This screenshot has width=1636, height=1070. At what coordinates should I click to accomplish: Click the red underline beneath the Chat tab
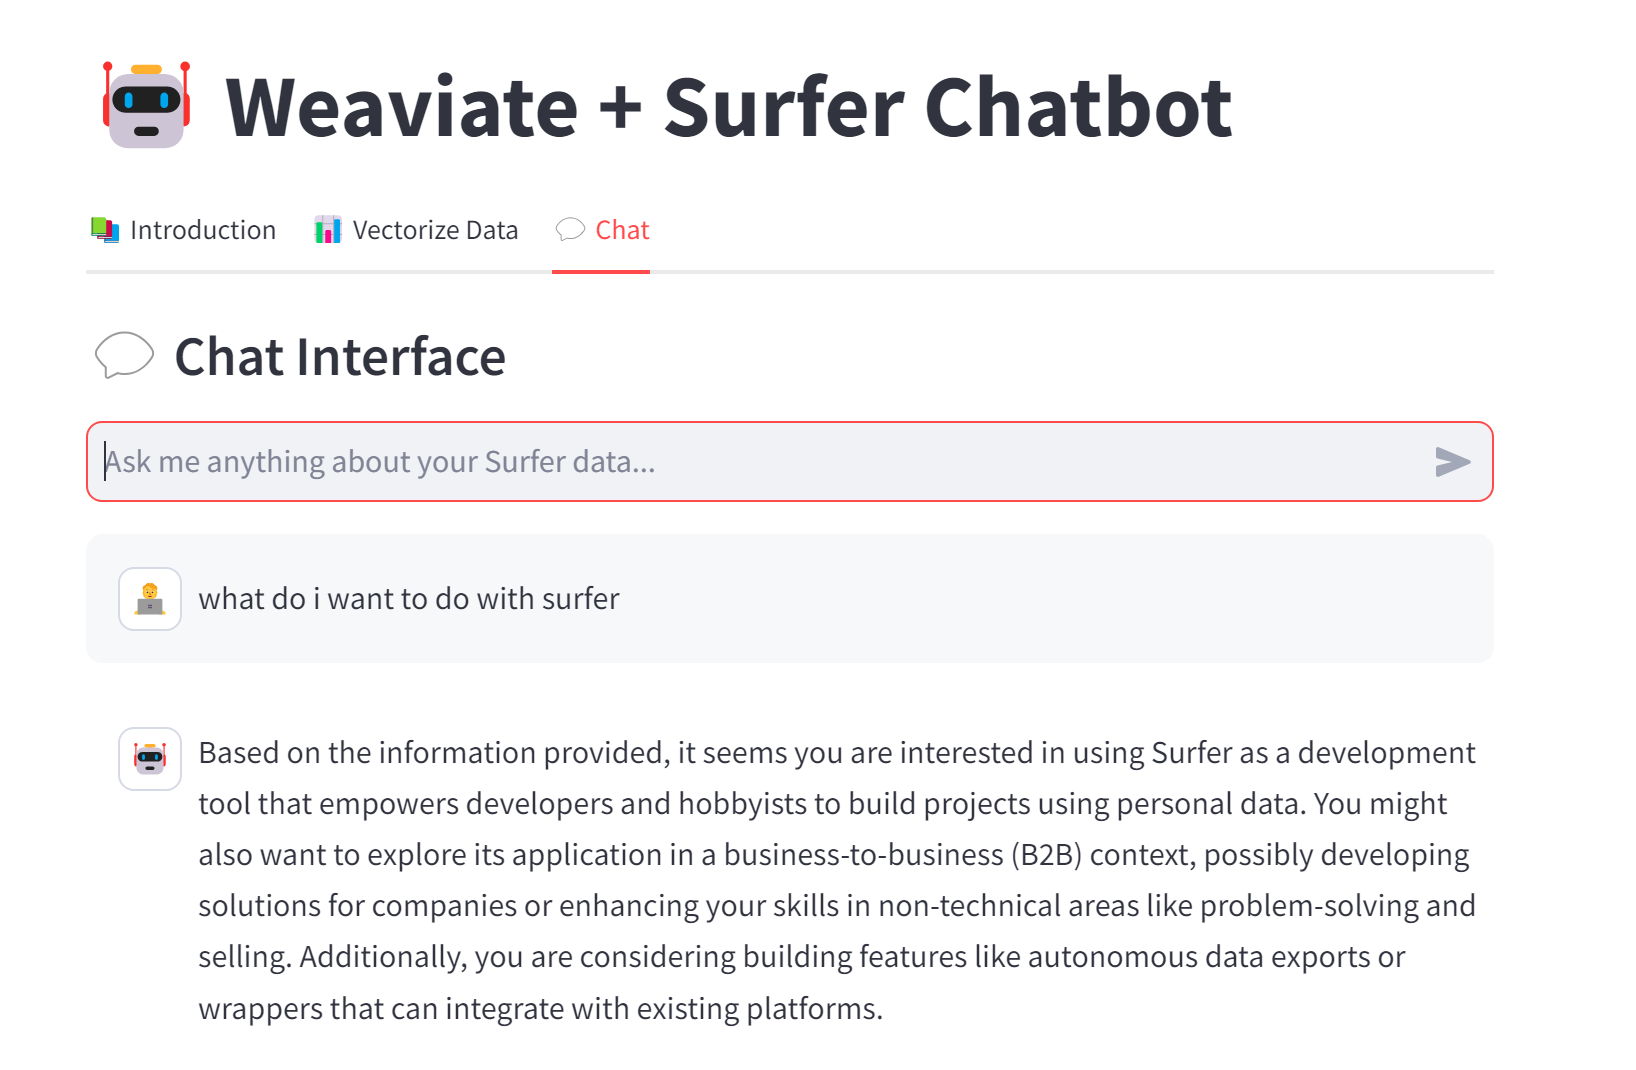click(601, 271)
